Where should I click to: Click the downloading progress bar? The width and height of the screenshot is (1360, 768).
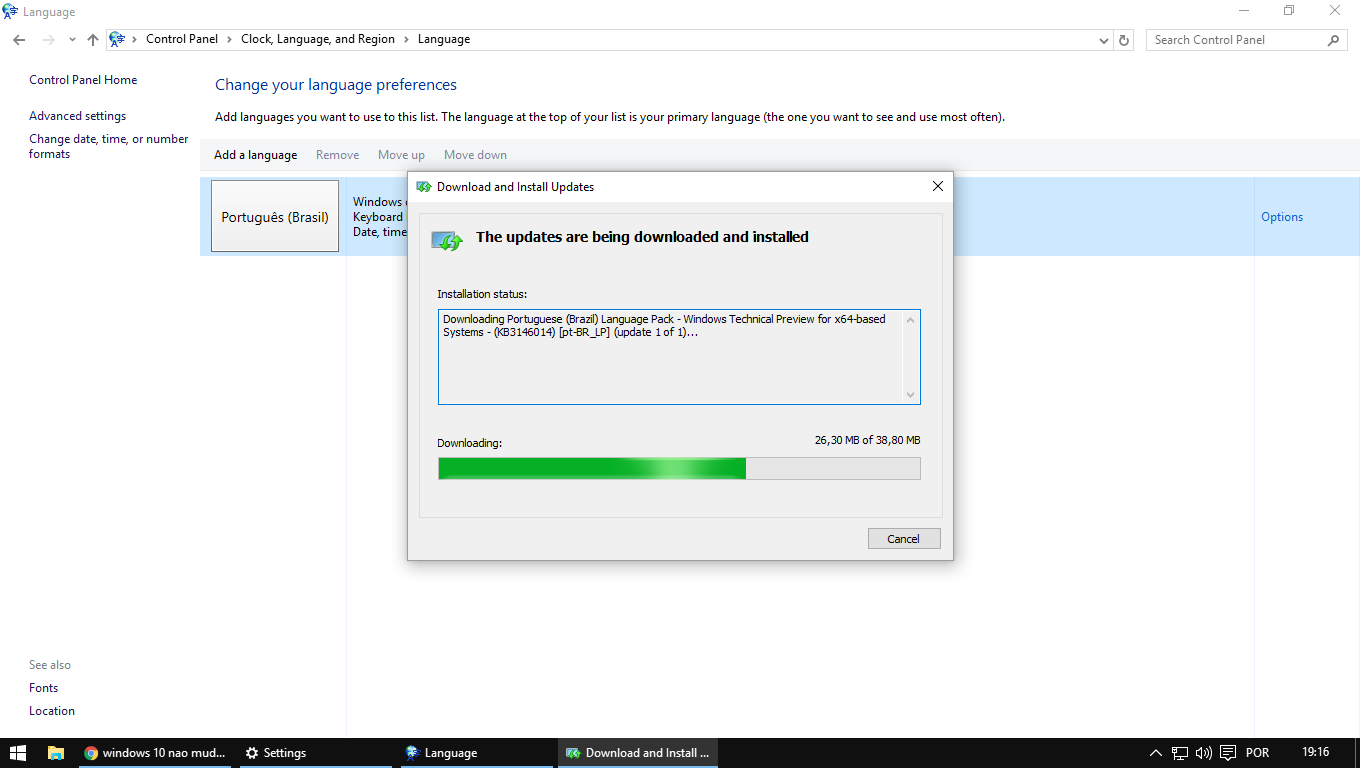coord(679,468)
